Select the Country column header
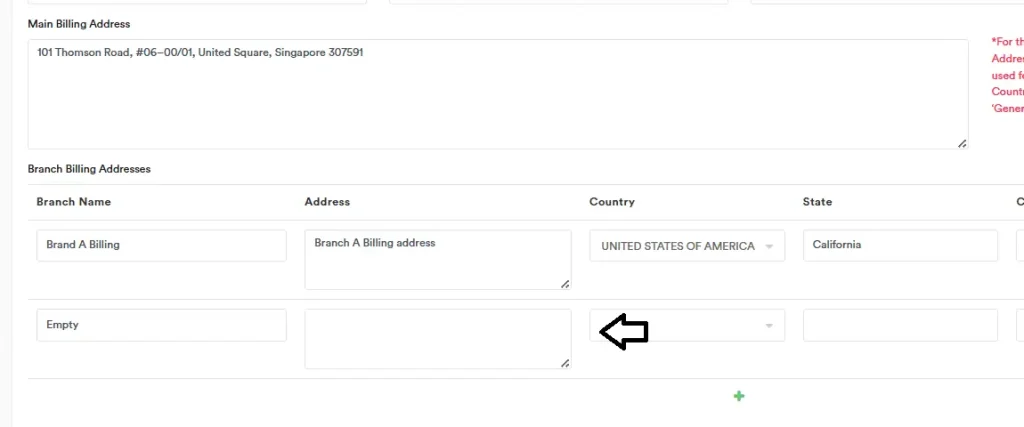This screenshot has width=1024, height=427. 612,202
